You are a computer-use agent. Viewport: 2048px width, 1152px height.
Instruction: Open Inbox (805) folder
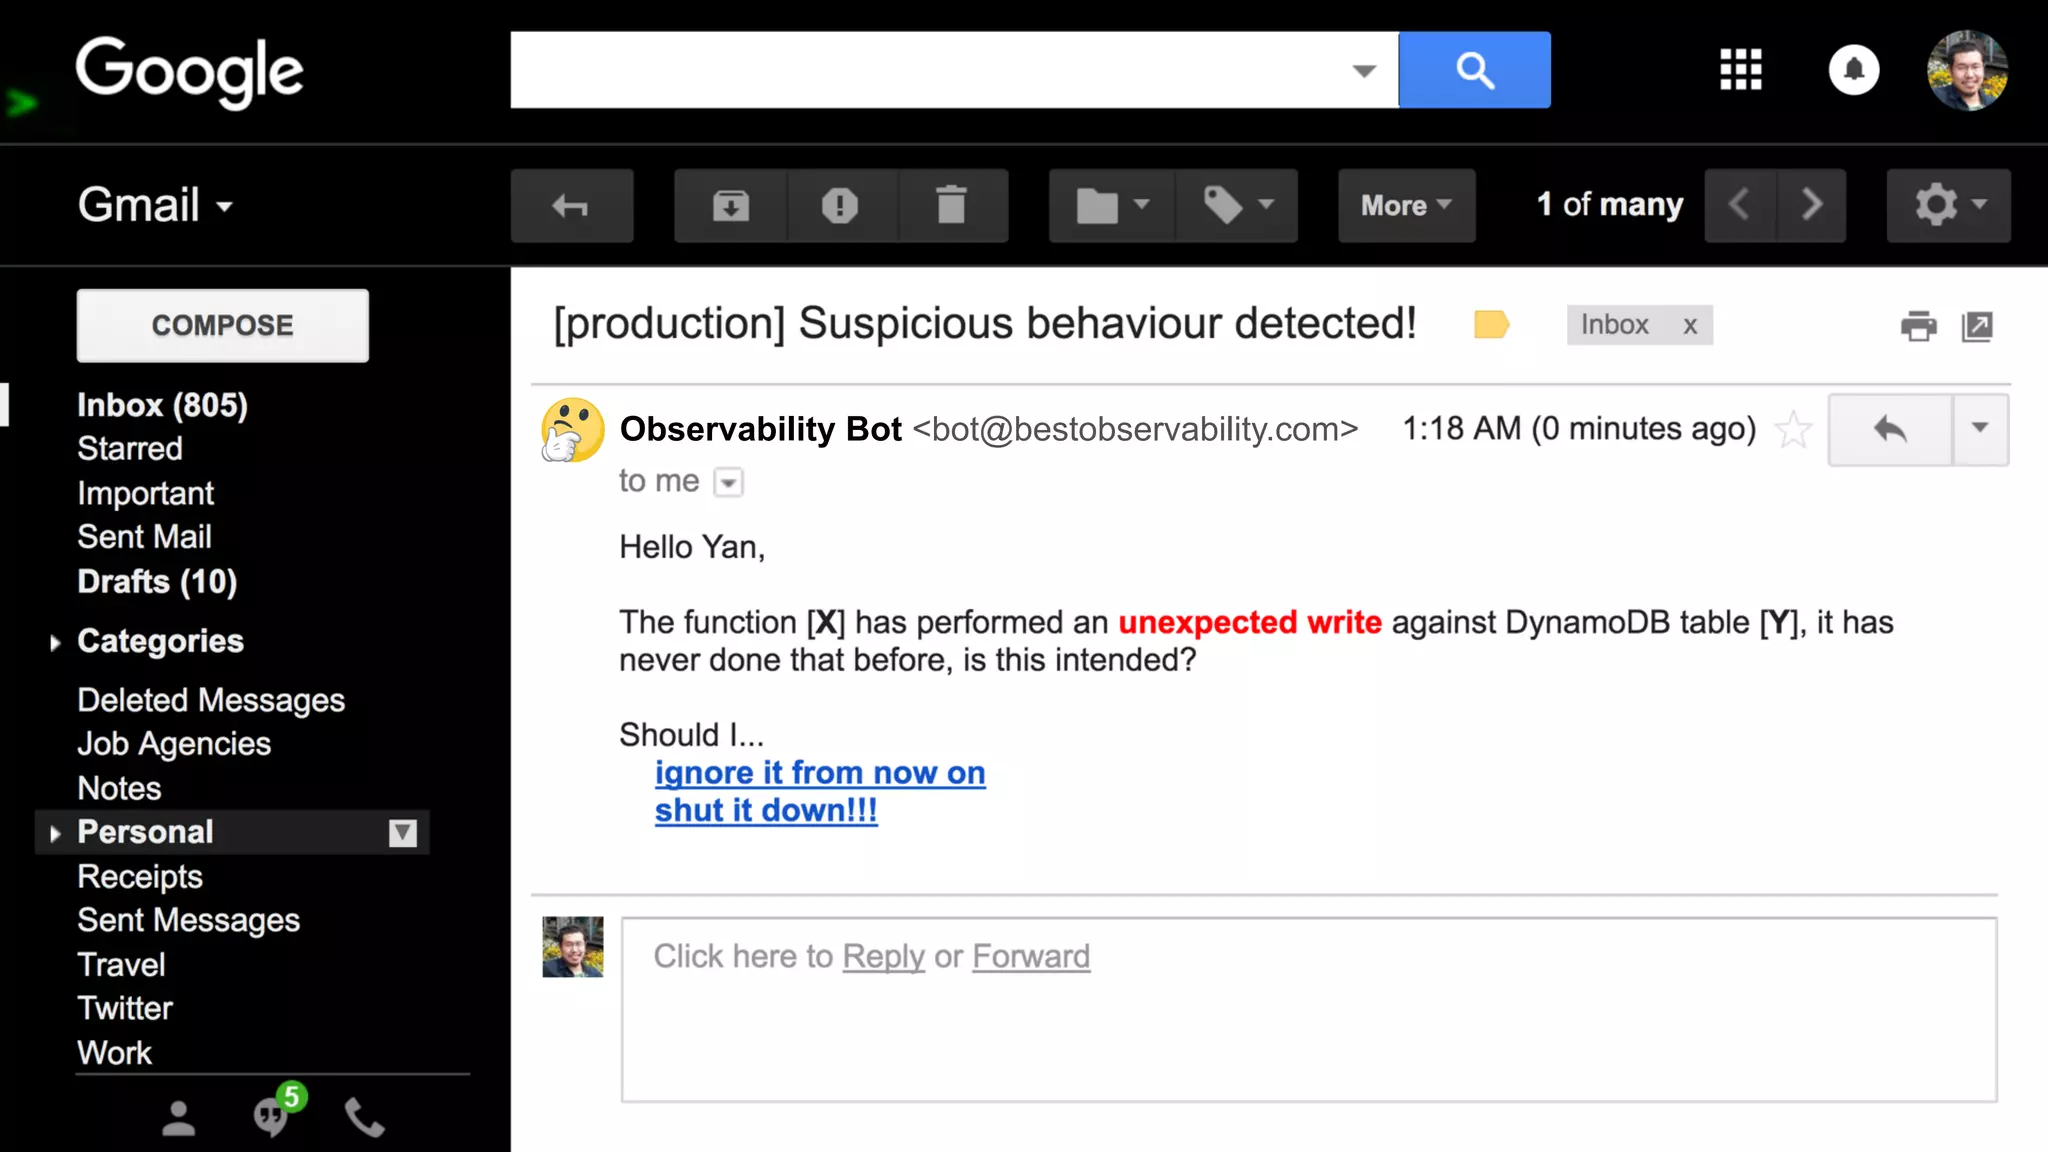point(162,405)
